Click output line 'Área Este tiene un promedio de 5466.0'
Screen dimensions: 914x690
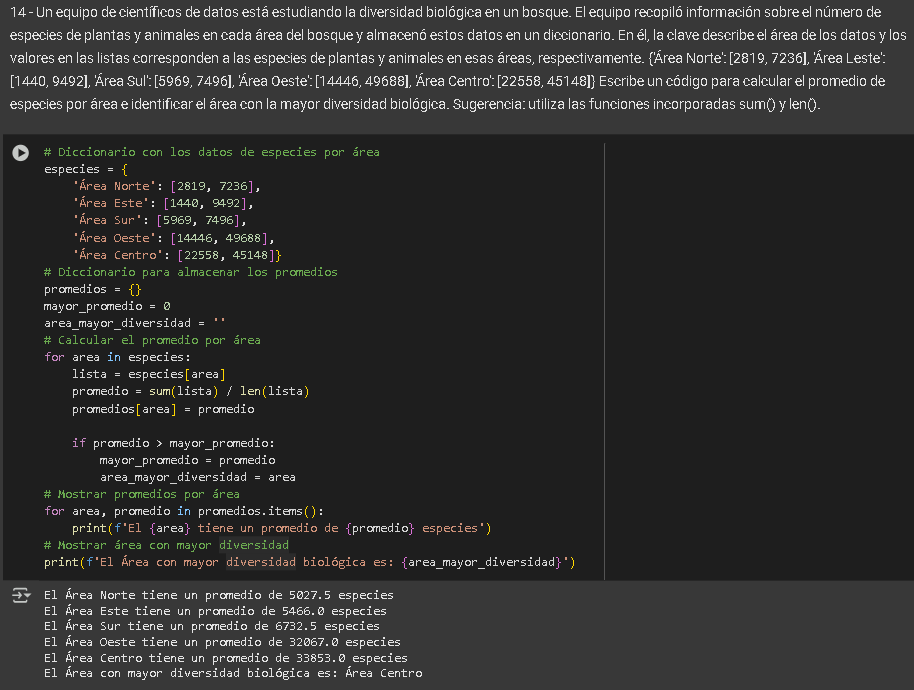[x=215, y=611]
